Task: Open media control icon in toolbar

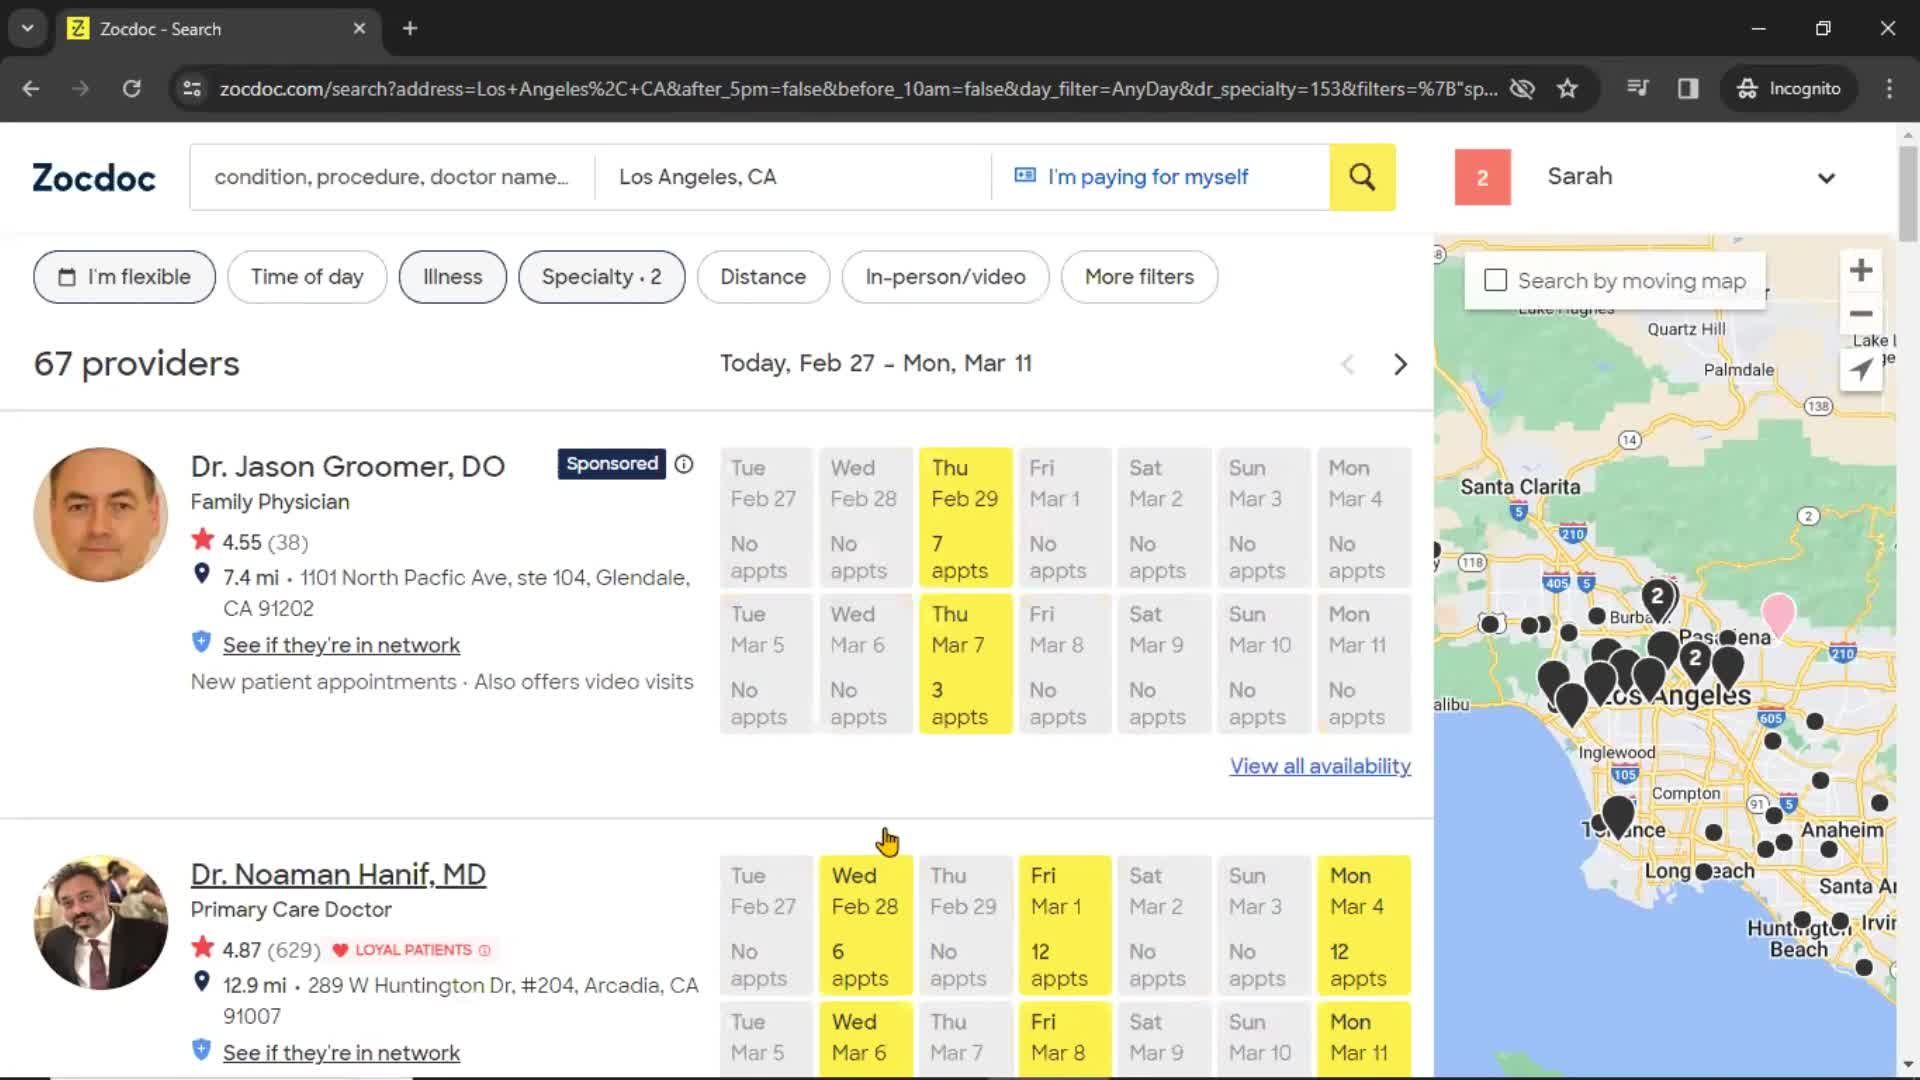Action: (1638, 88)
